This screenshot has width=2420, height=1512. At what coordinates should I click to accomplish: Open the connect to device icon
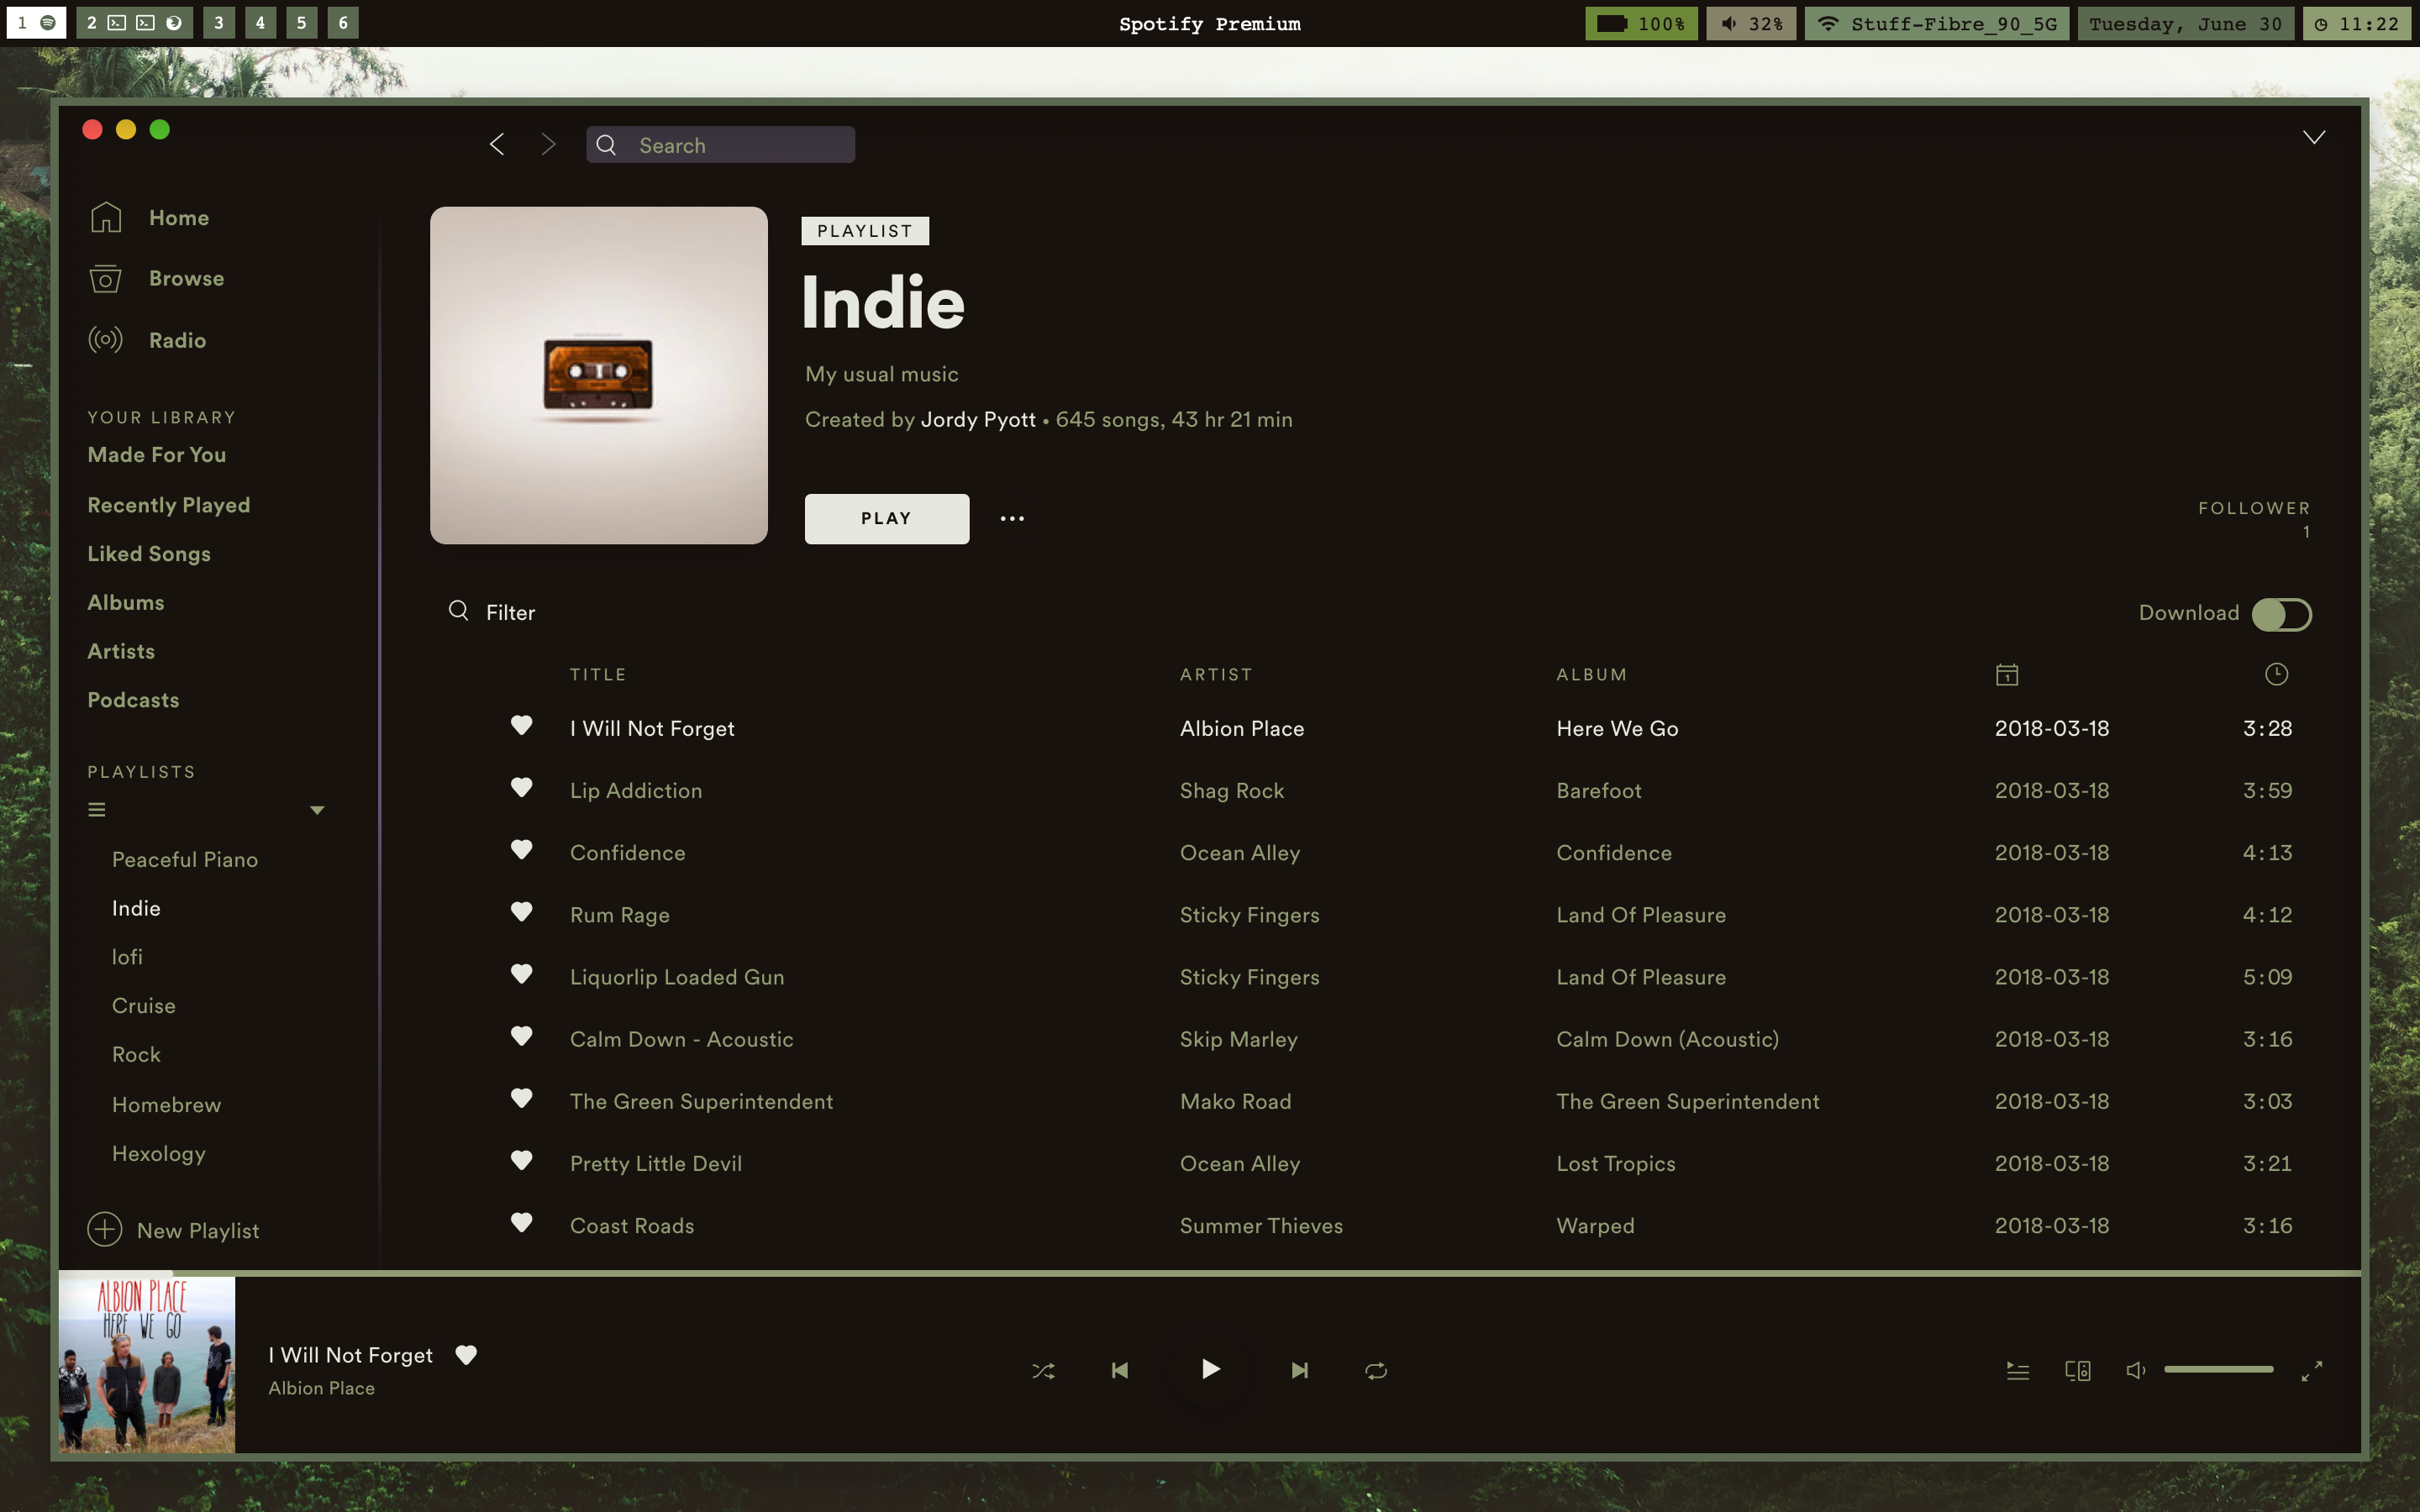[2078, 1370]
